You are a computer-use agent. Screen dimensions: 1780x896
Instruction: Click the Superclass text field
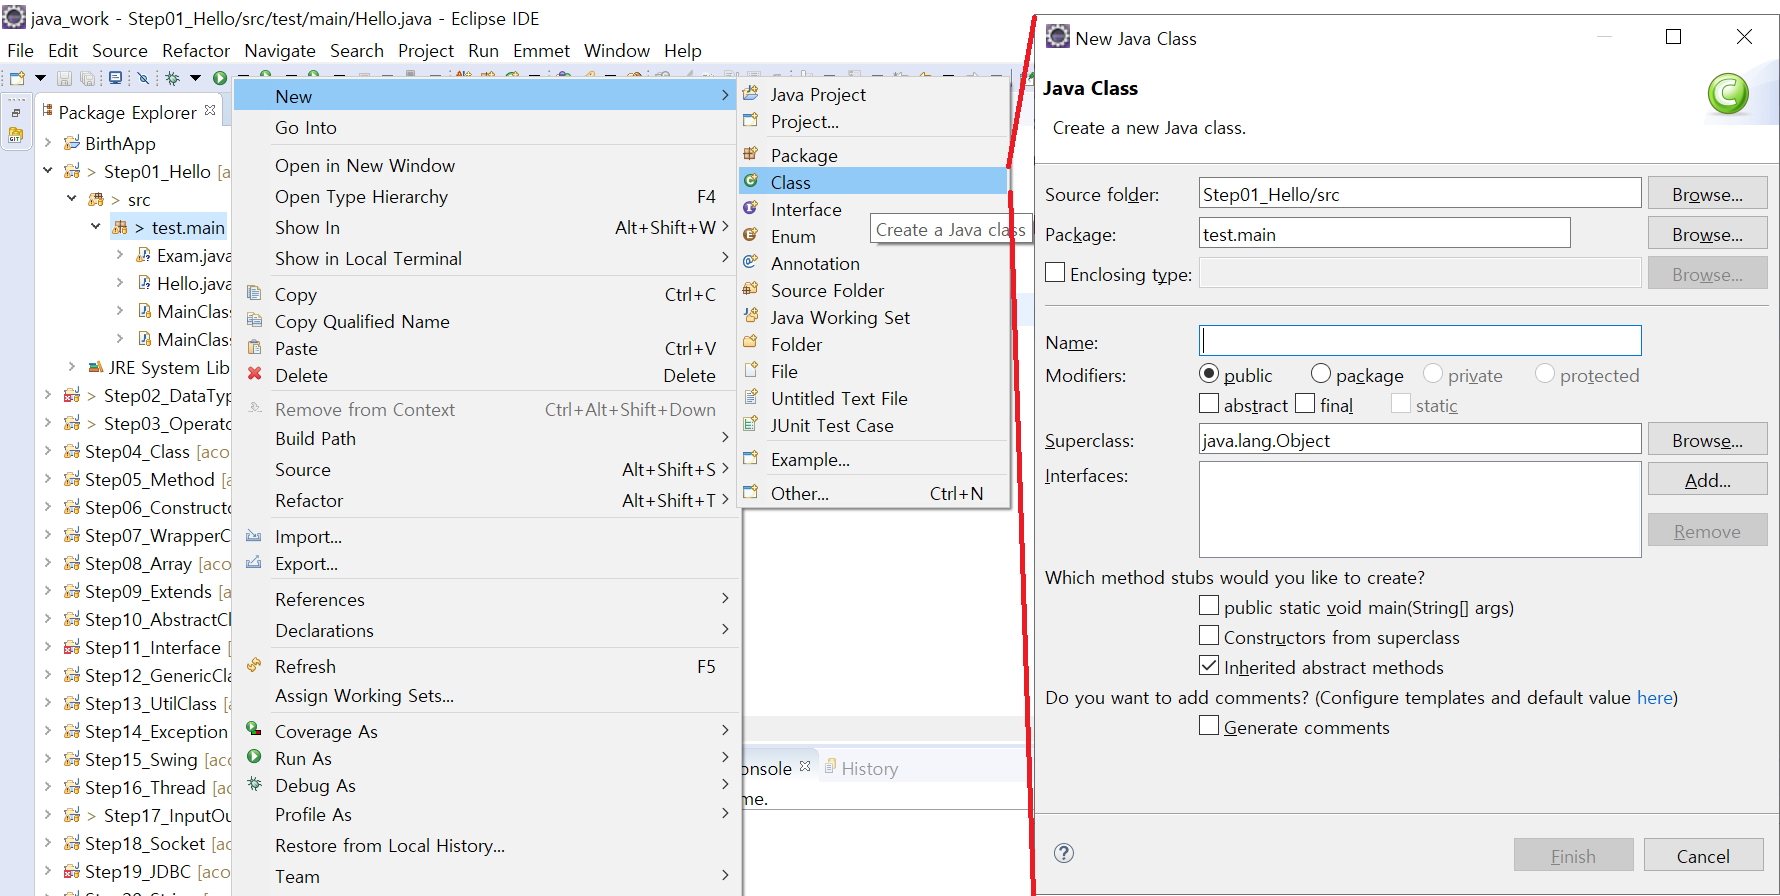tap(1420, 439)
